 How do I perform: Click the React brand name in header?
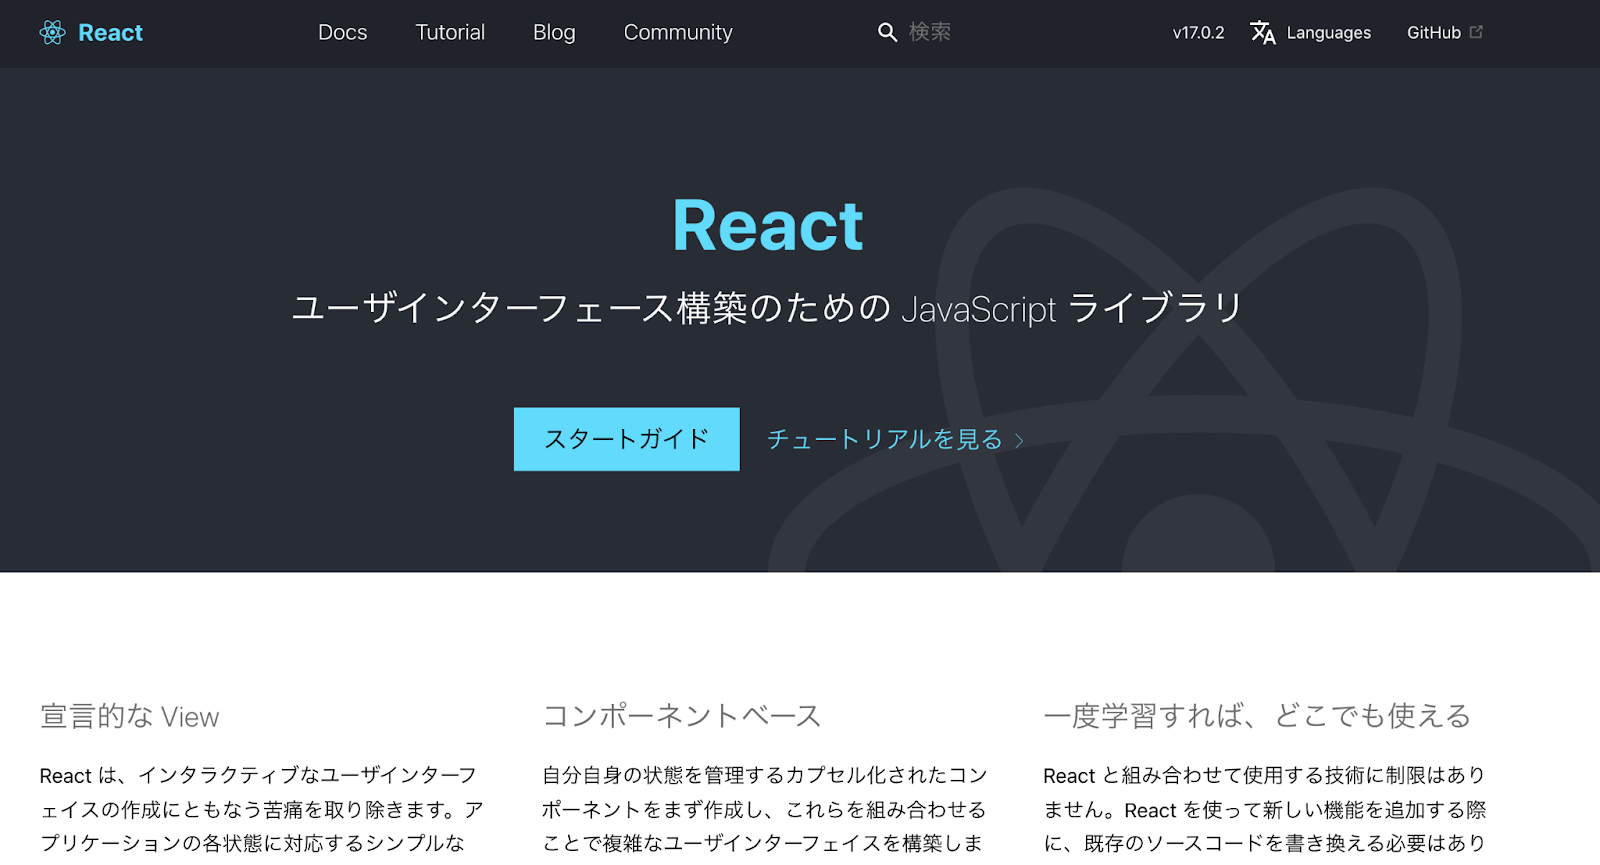(x=110, y=33)
